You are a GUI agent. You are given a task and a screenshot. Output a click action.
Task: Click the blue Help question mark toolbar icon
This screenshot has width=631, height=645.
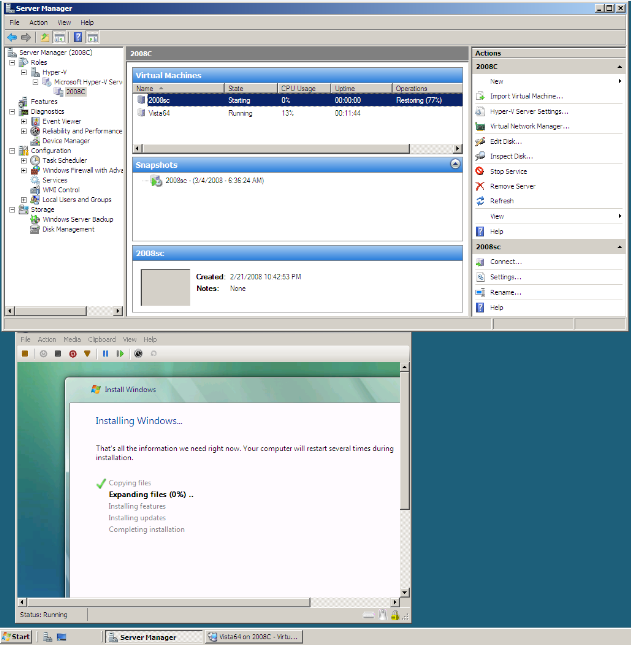click(x=78, y=37)
